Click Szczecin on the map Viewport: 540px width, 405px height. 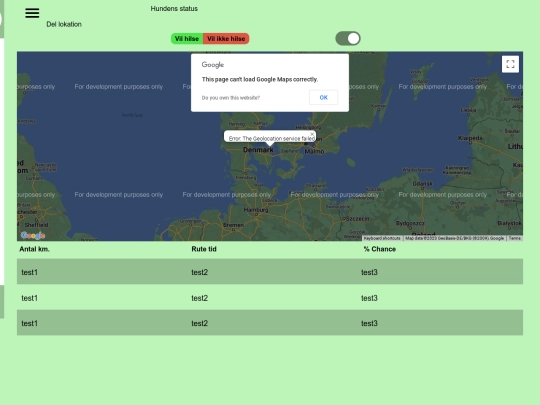[357, 219]
